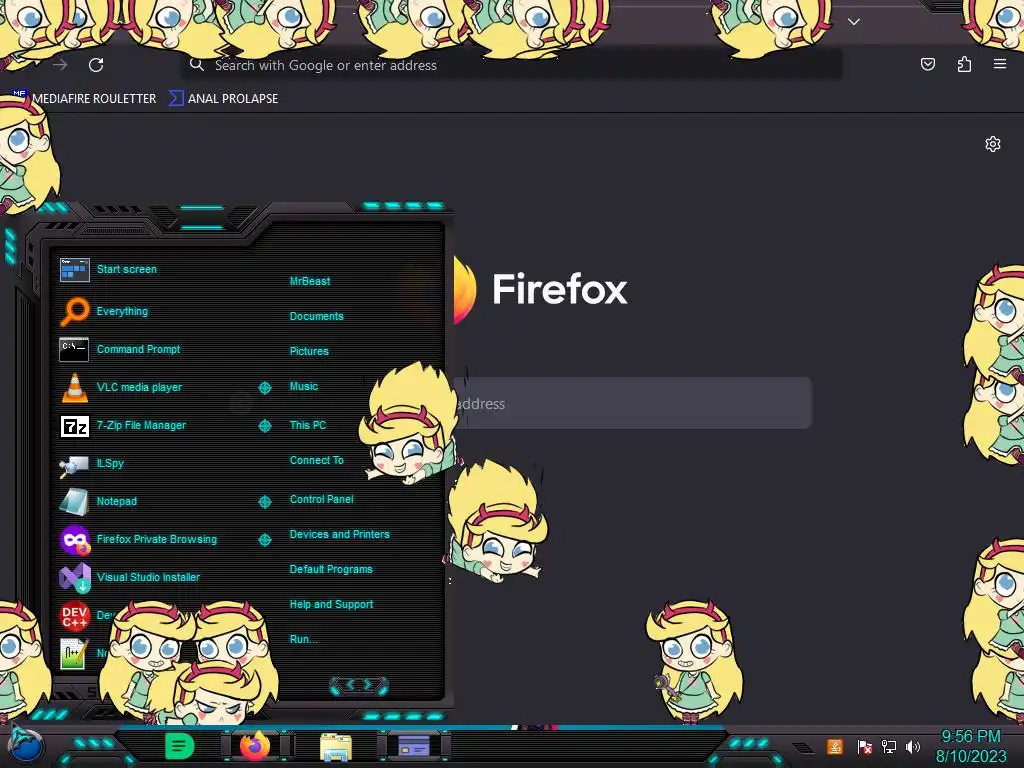Launch Everything search from start menu
This screenshot has width=1024, height=768.
pyautogui.click(x=122, y=311)
